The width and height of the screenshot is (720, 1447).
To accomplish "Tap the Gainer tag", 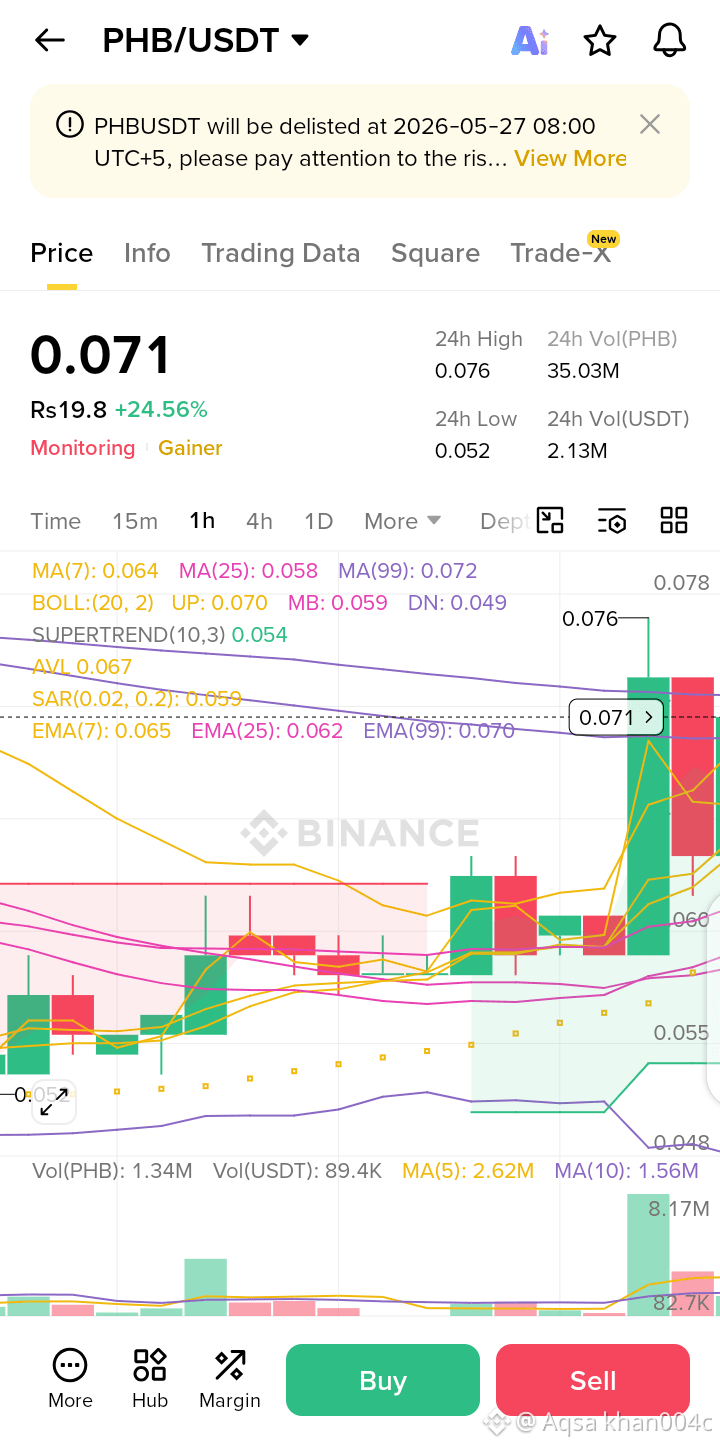I will point(190,448).
